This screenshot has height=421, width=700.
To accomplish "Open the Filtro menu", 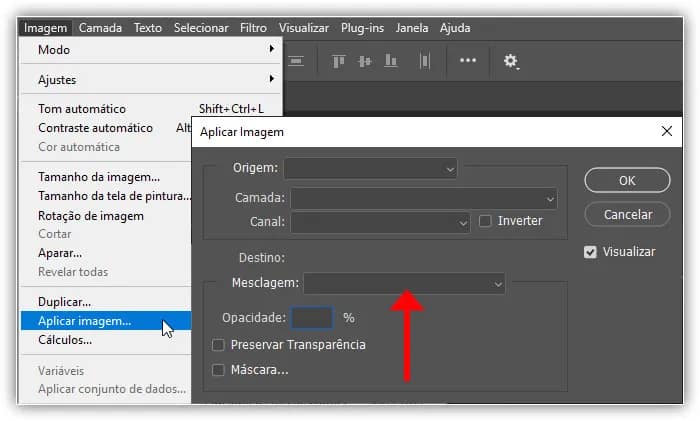I will pos(254,28).
